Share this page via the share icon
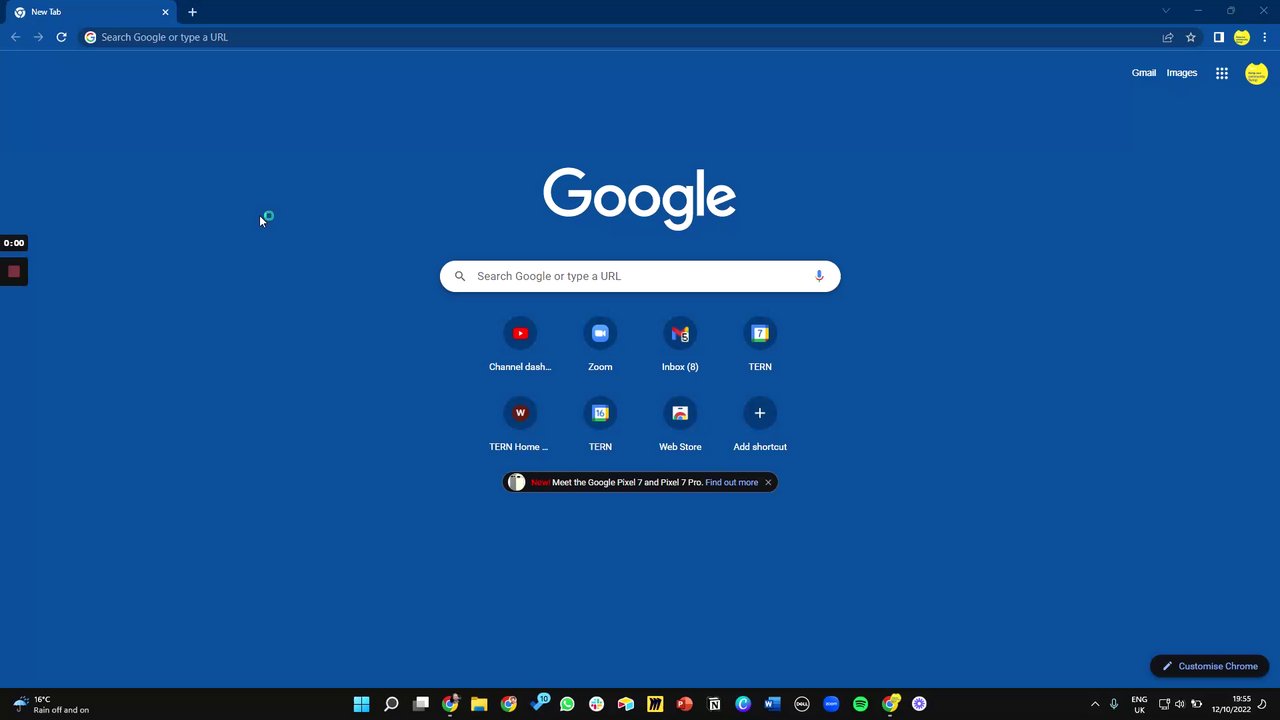Viewport: 1280px width, 720px height. pyautogui.click(x=1167, y=37)
